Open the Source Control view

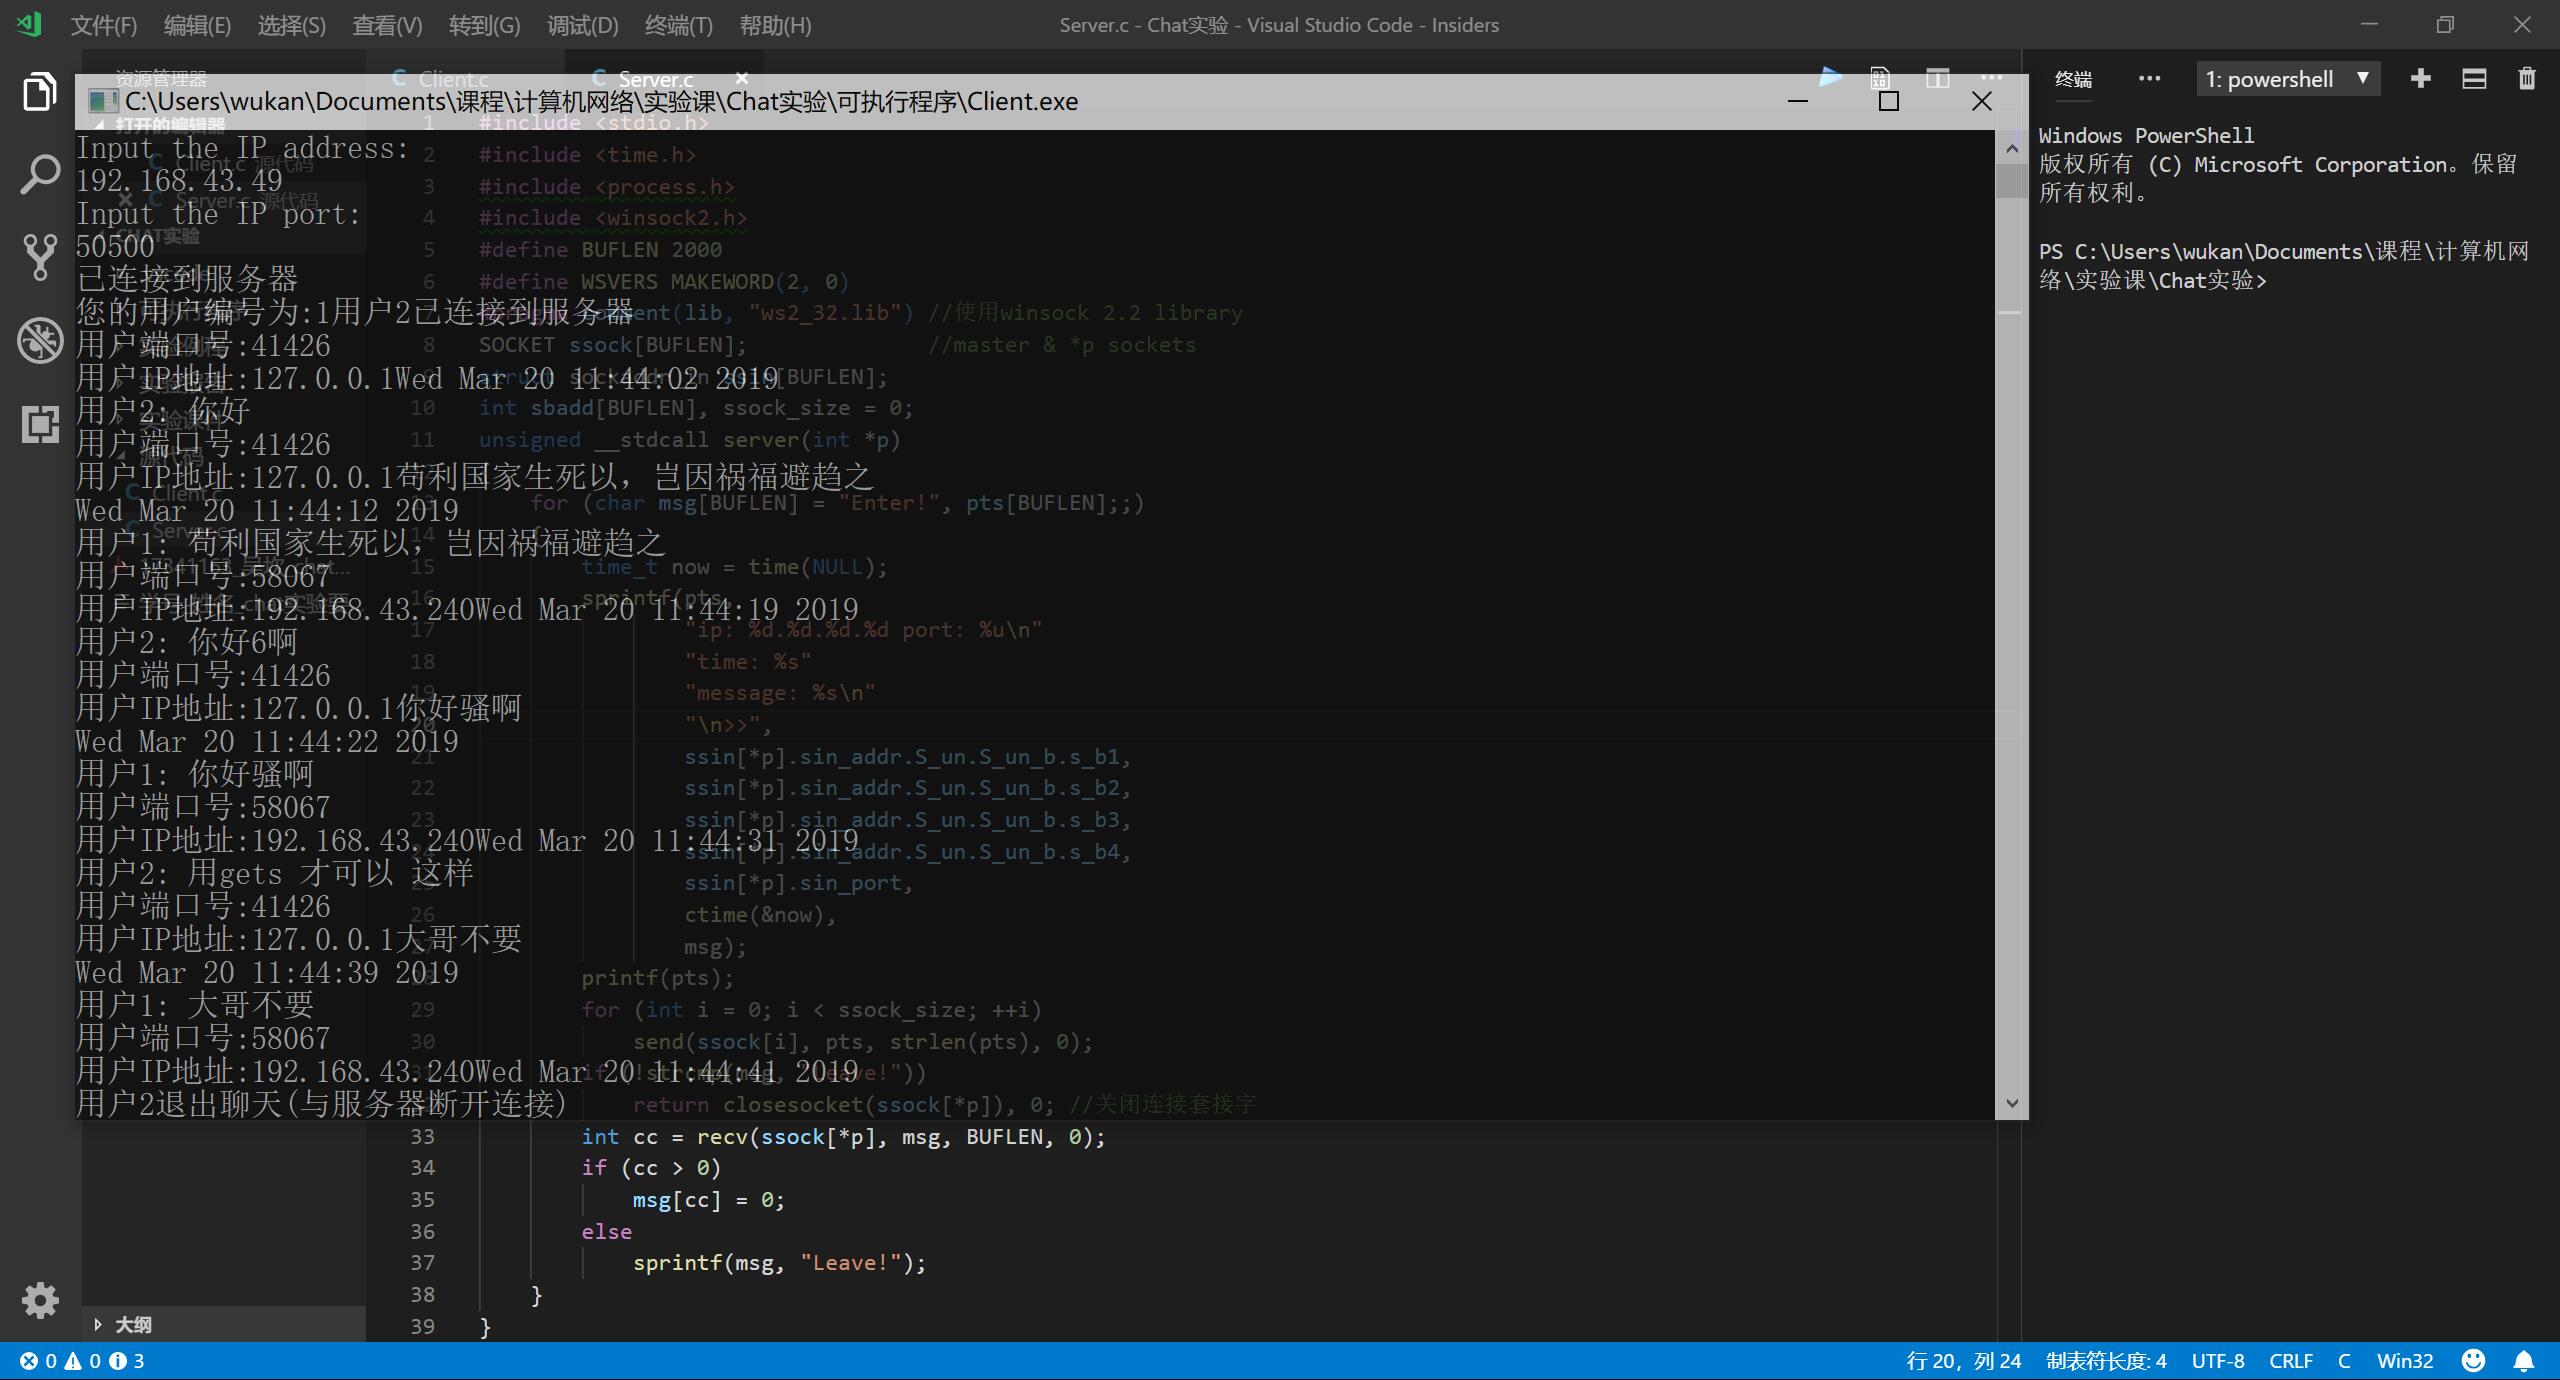click(39, 256)
